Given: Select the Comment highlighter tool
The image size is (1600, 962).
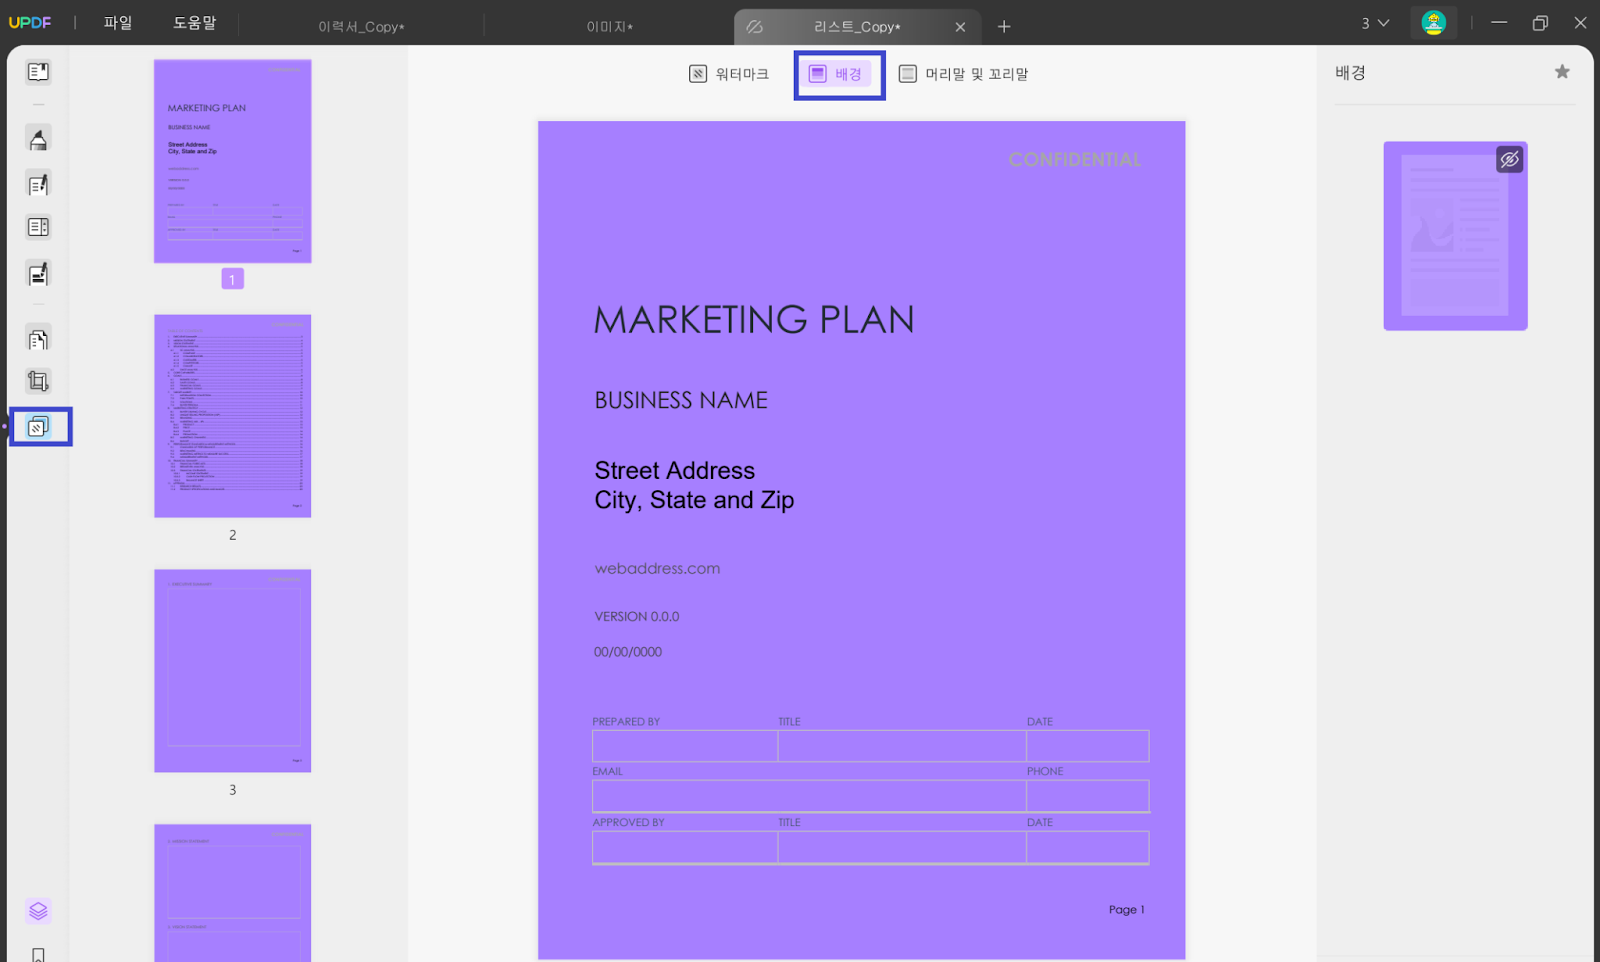Looking at the screenshot, I should click(38, 139).
